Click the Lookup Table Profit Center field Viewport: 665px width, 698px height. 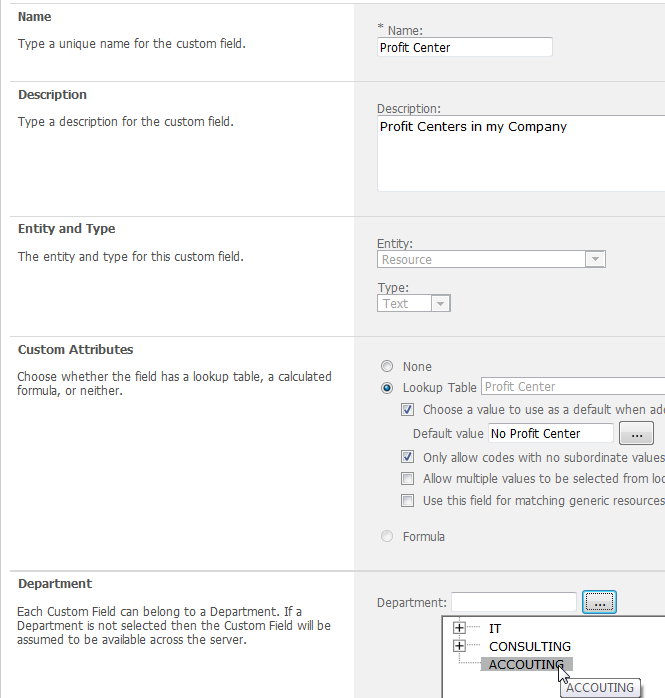point(572,387)
